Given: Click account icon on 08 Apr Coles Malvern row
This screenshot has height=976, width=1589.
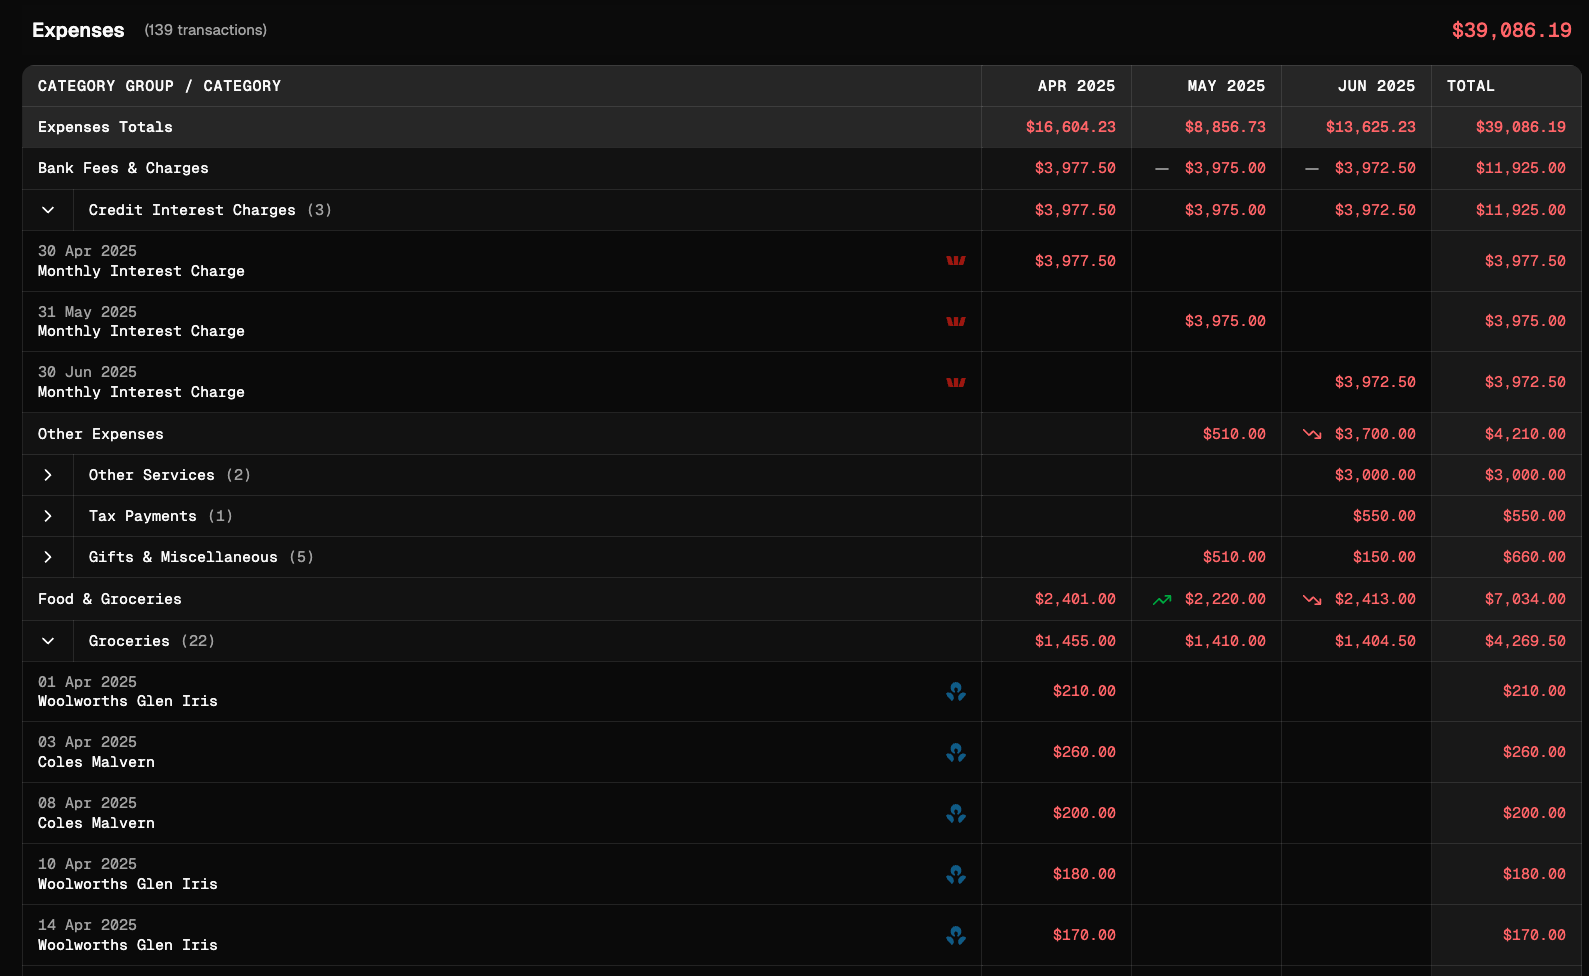Looking at the screenshot, I should 956,814.
